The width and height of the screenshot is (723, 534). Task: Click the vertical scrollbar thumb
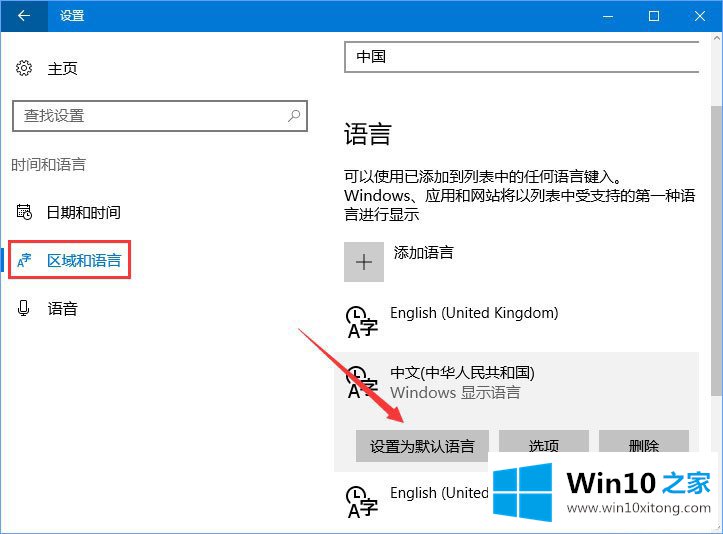pos(717,250)
